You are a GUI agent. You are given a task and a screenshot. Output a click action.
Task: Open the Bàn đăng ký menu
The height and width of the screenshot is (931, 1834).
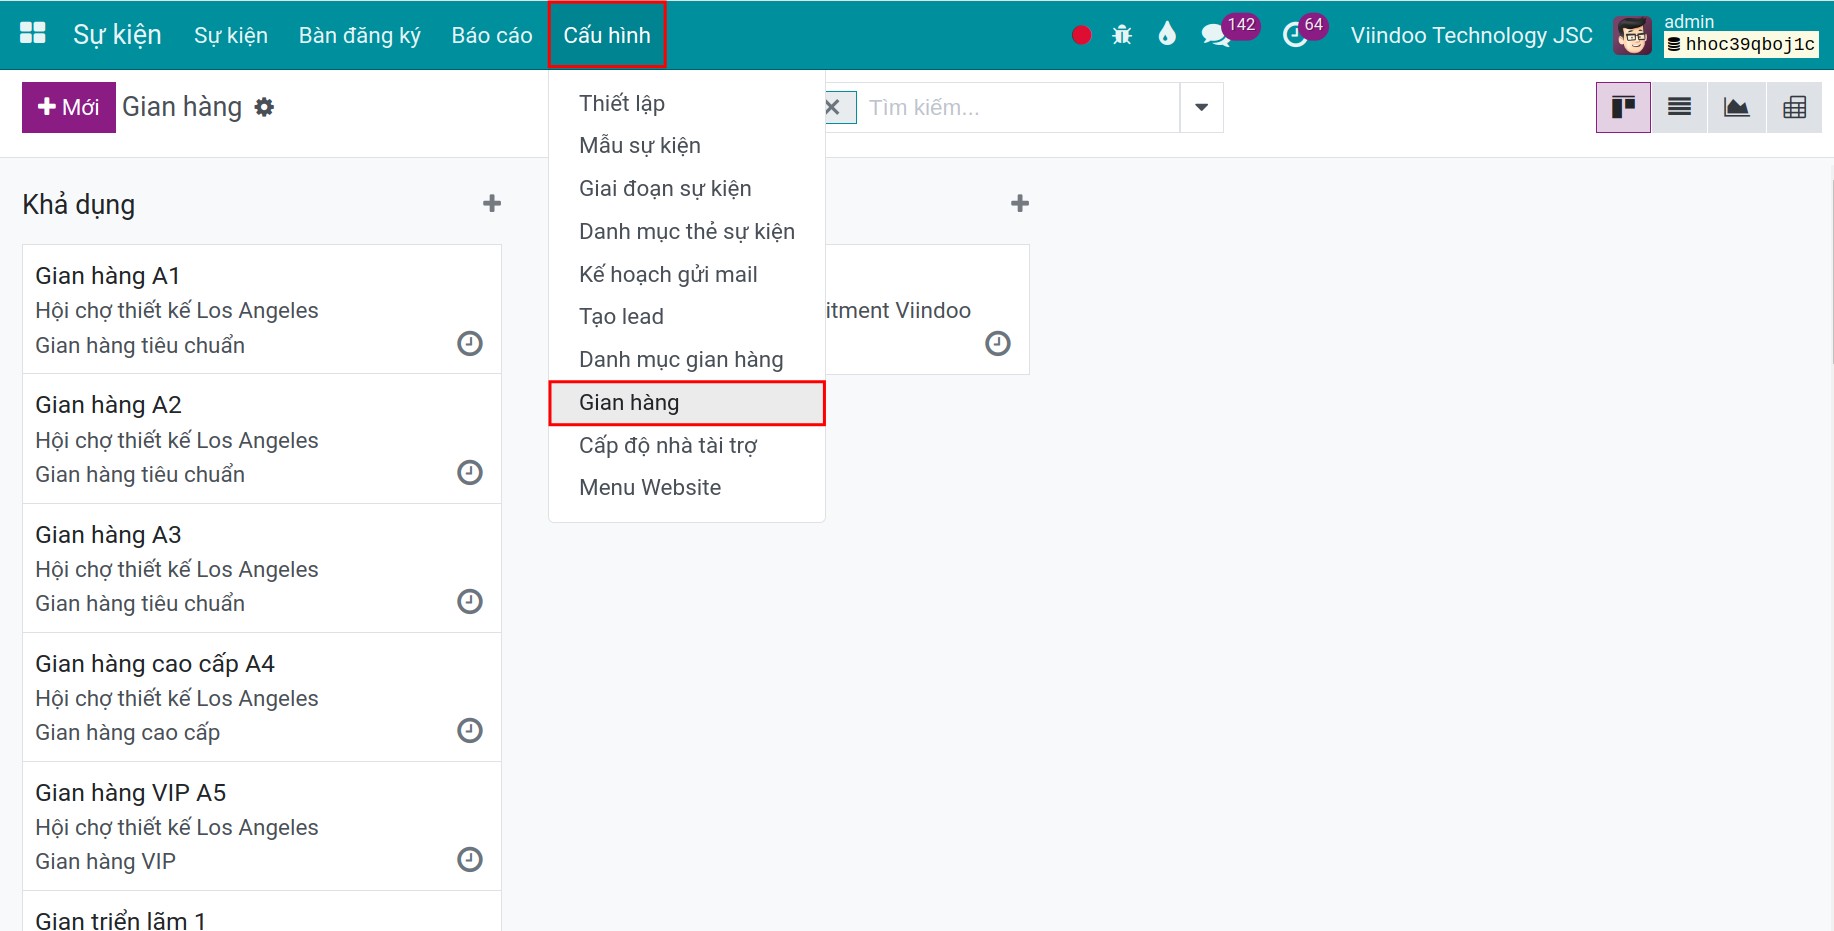point(360,35)
